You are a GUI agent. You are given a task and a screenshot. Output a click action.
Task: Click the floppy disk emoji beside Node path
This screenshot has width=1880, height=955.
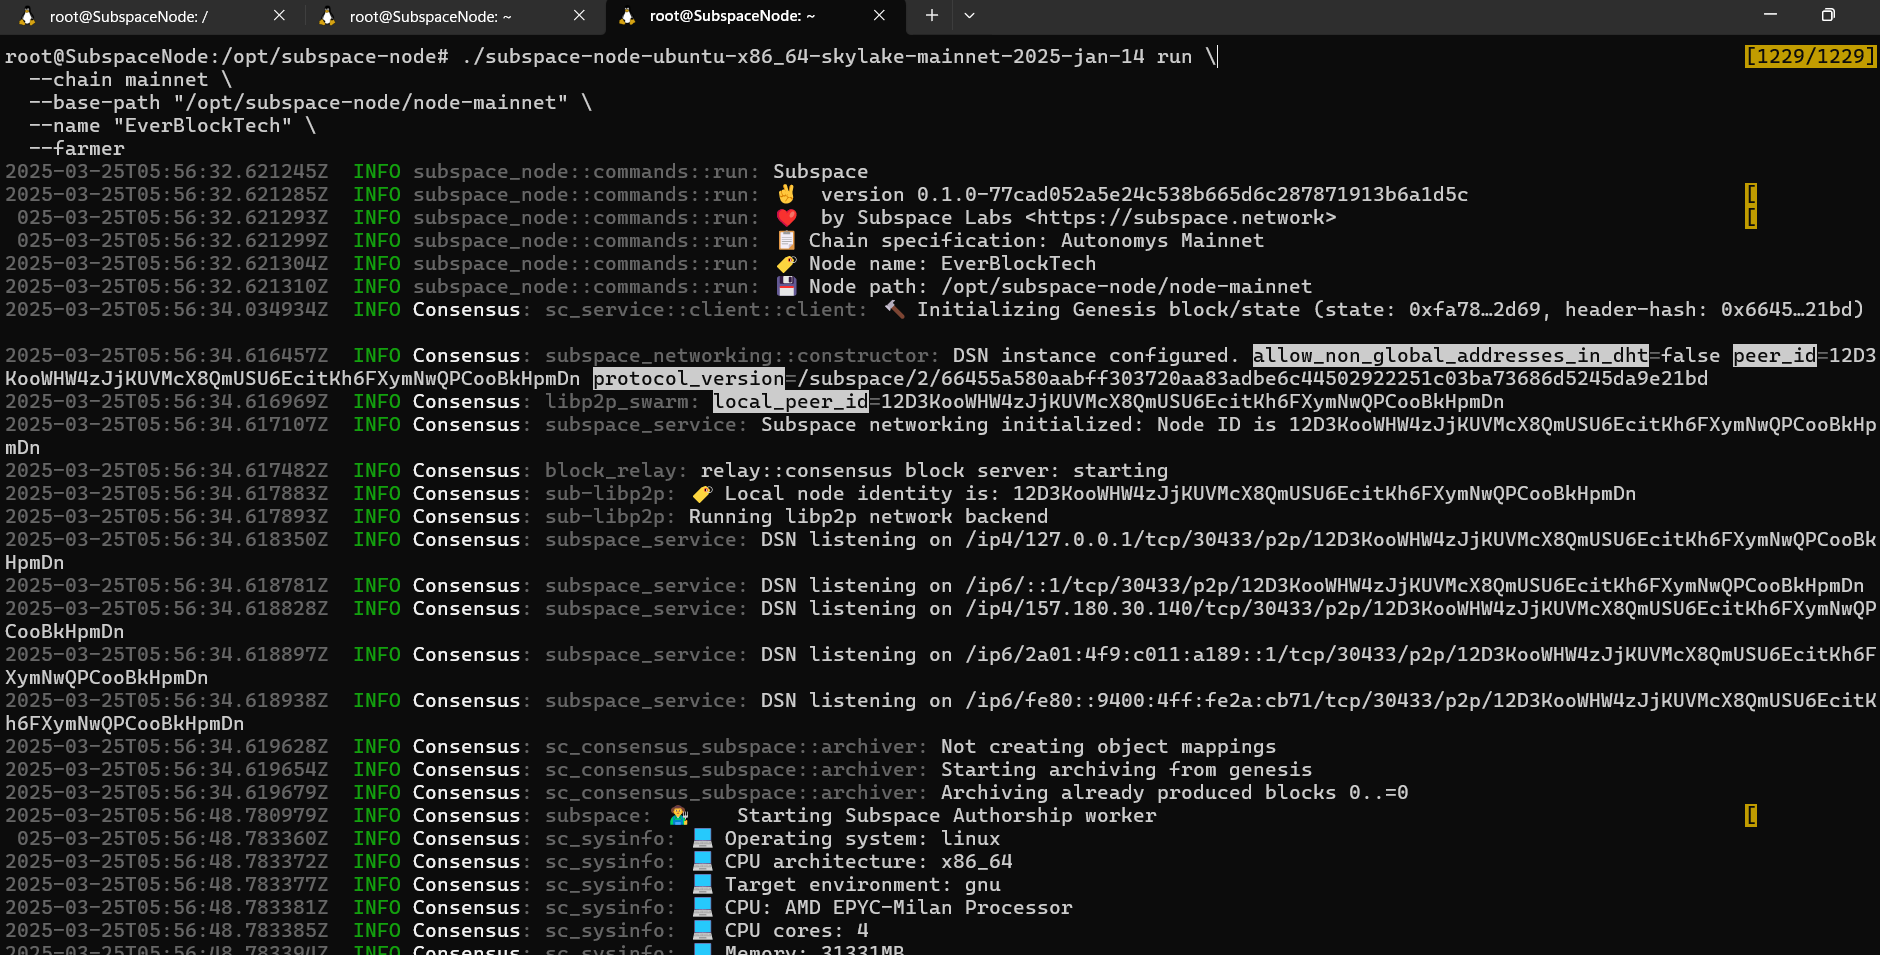pyautogui.click(x=787, y=286)
